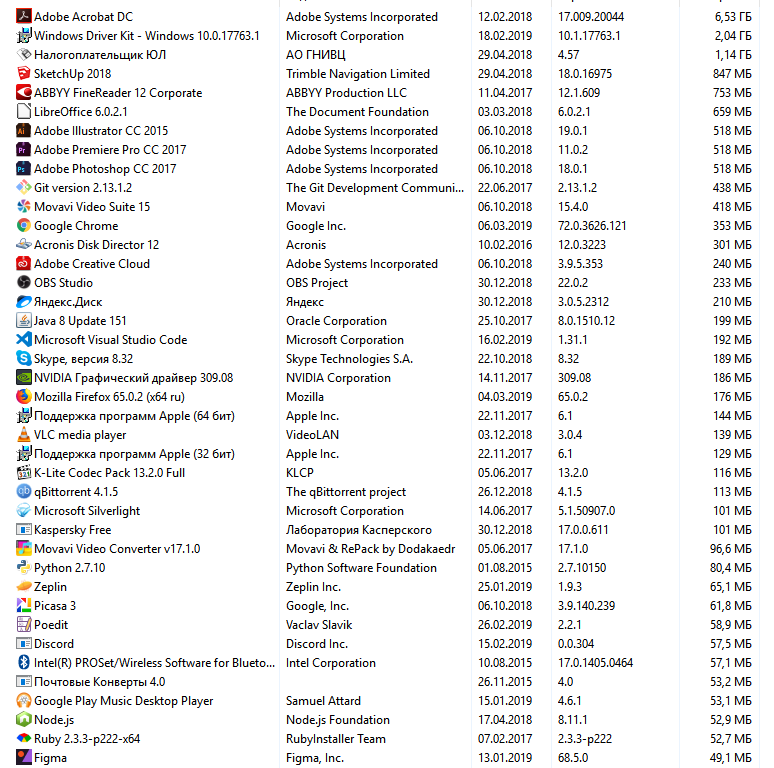Viewport: 774px width, 768px height.
Task: Click the Adobe Premiere Pro icon
Action: [x=24, y=150]
